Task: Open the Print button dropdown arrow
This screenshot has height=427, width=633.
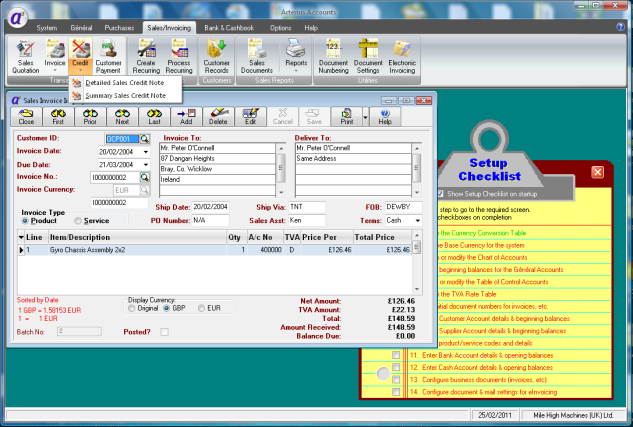Action: [365, 117]
